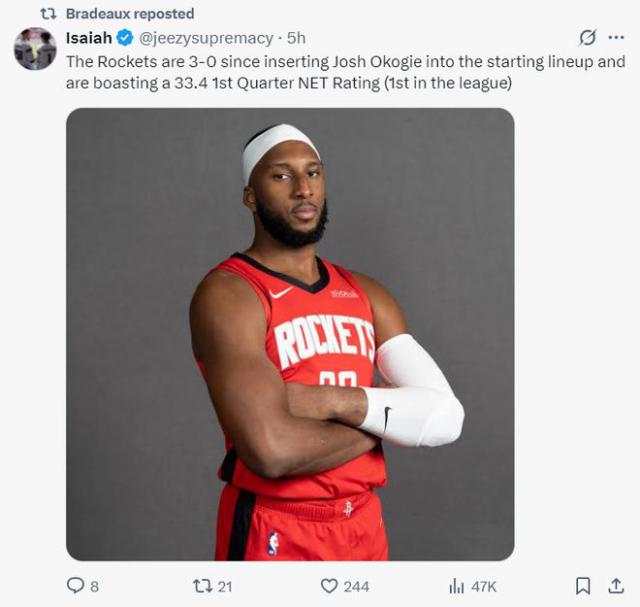The image size is (640, 607).
Task: Open the @jeezysupremacy handle link
Action: point(206,38)
